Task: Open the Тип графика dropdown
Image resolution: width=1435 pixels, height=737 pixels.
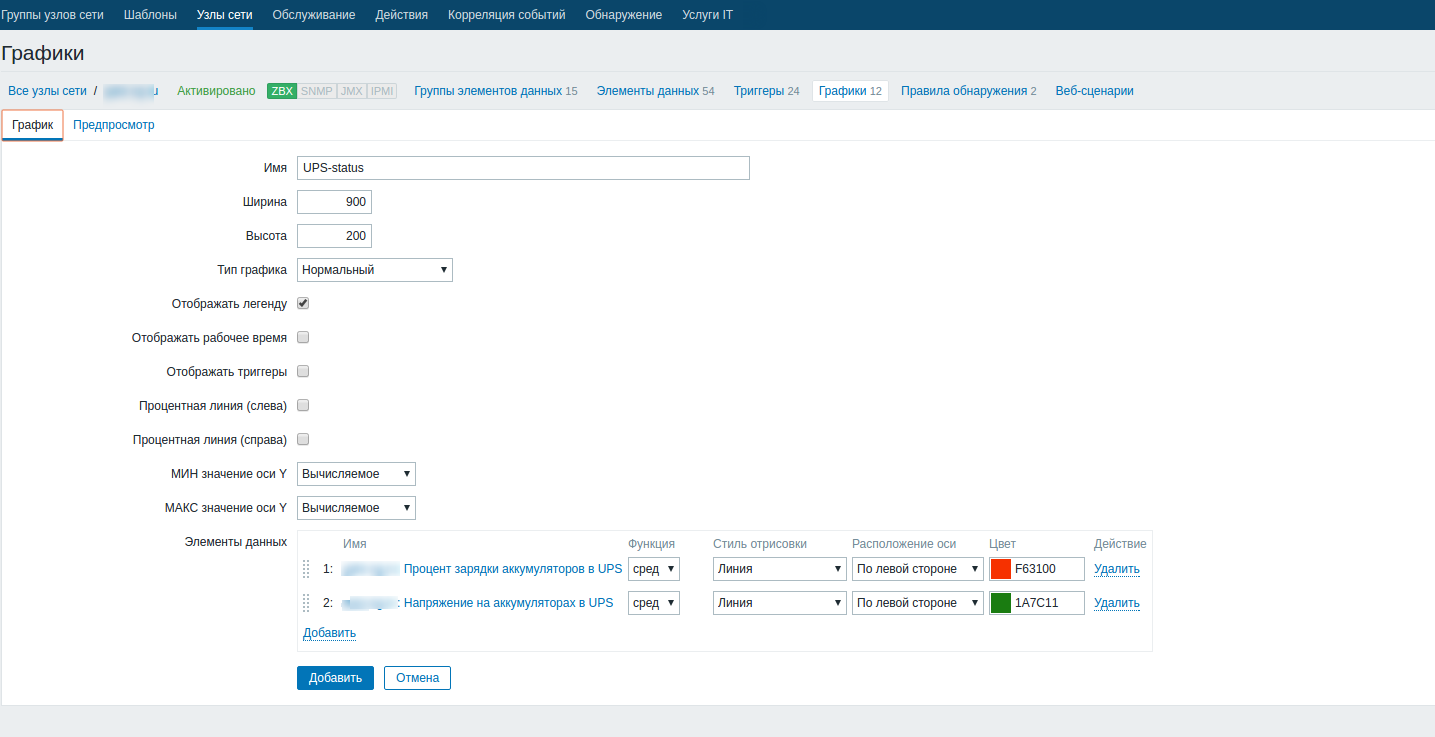Action: (x=374, y=269)
